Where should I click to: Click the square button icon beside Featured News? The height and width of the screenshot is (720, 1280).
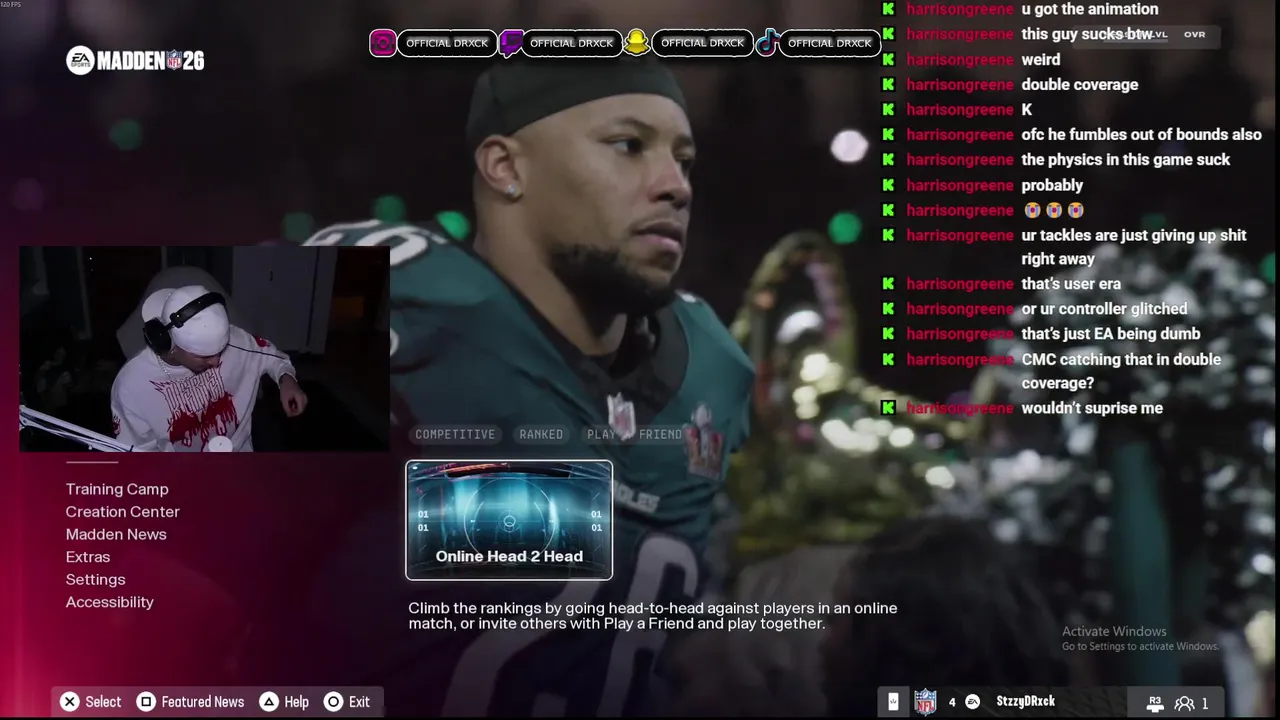[x=146, y=702]
